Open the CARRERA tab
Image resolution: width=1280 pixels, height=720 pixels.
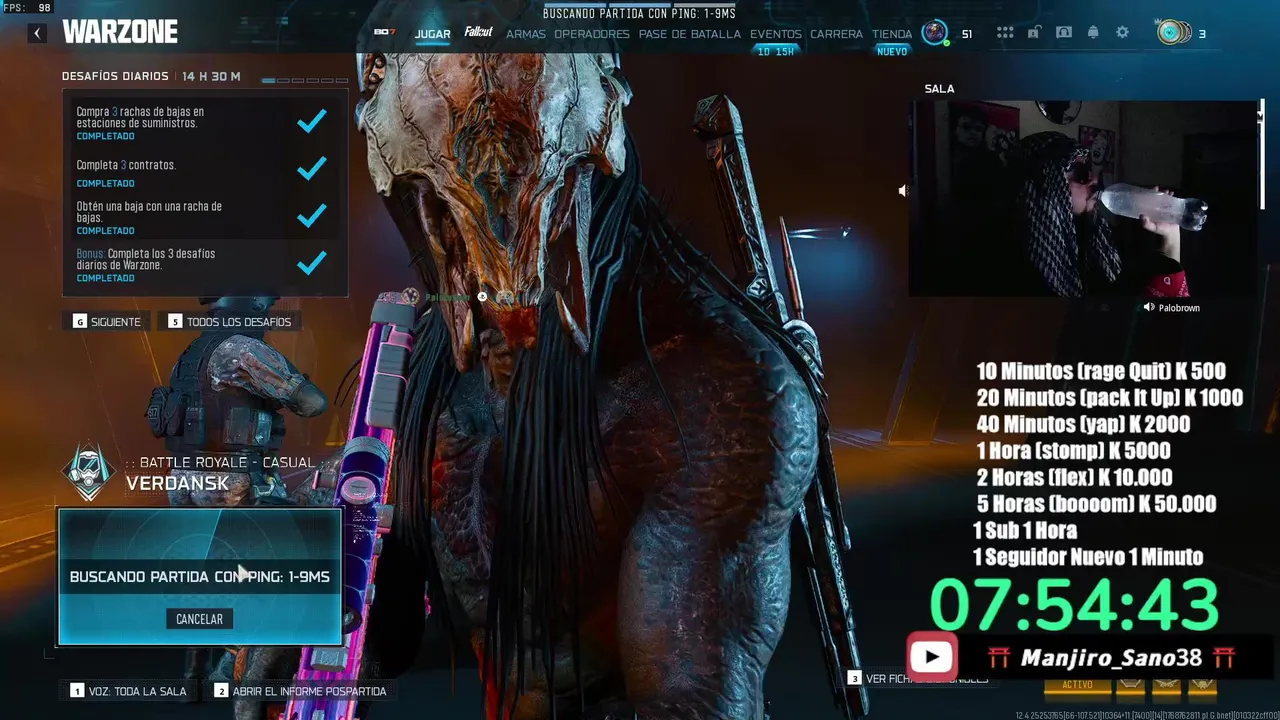pos(836,34)
